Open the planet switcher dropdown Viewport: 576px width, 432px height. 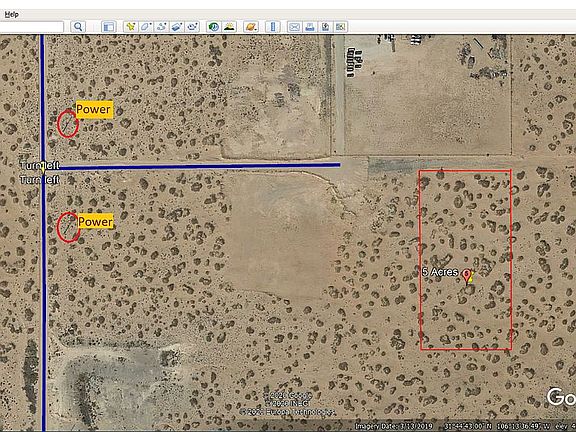[251, 27]
